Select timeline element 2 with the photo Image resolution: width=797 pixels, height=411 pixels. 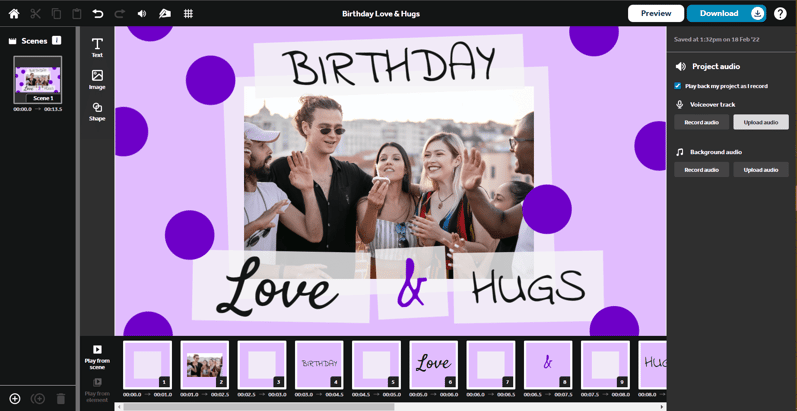tap(205, 365)
